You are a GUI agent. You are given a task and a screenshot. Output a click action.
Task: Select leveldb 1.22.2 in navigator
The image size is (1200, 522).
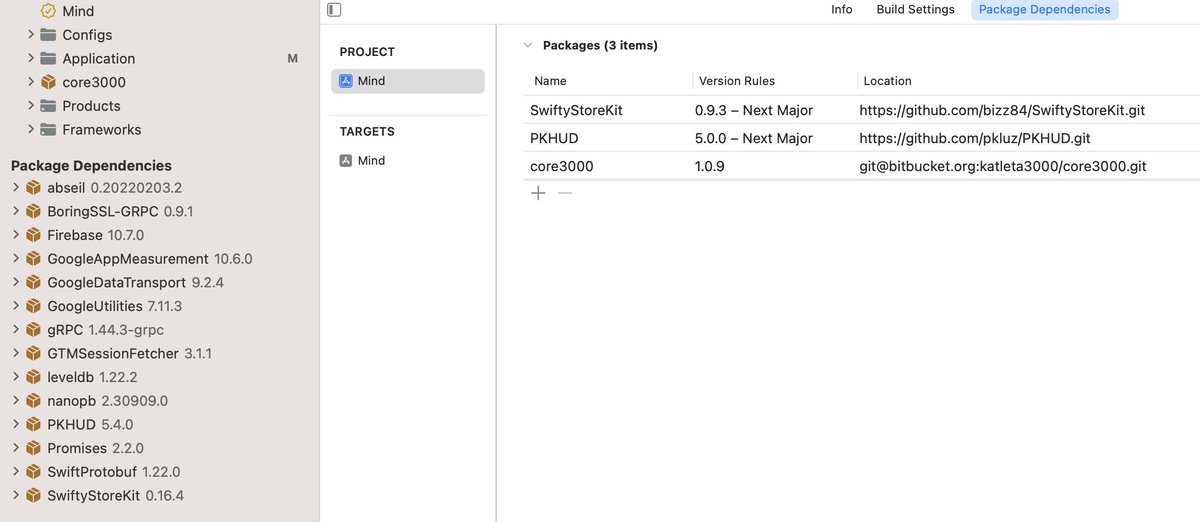click(92, 377)
